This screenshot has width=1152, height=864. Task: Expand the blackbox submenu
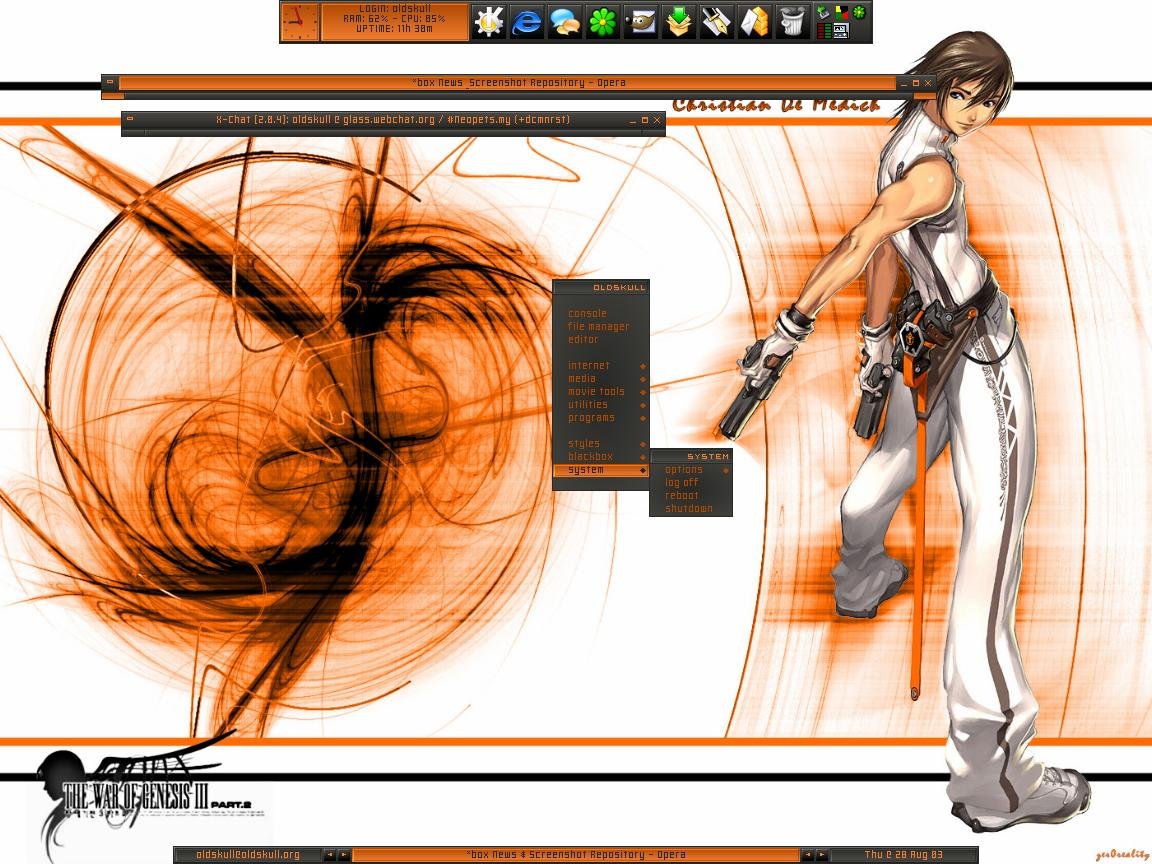pyautogui.click(x=601, y=456)
